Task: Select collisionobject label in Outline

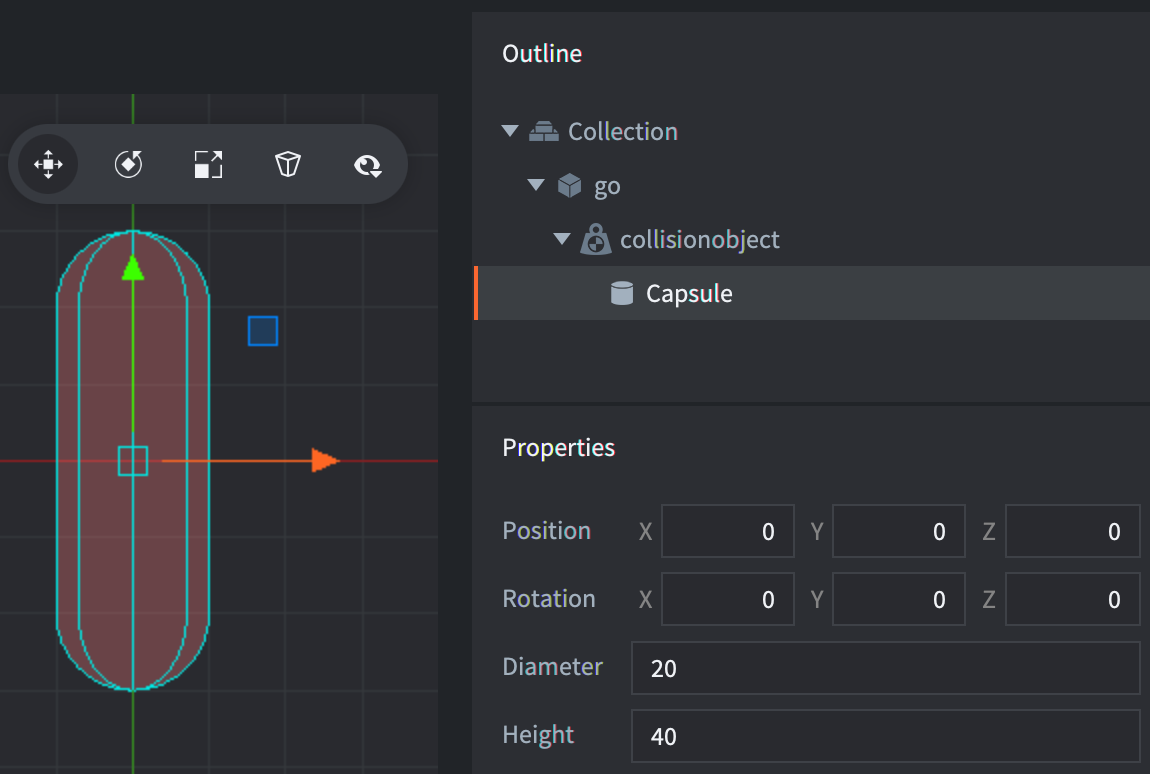Action: coord(699,240)
